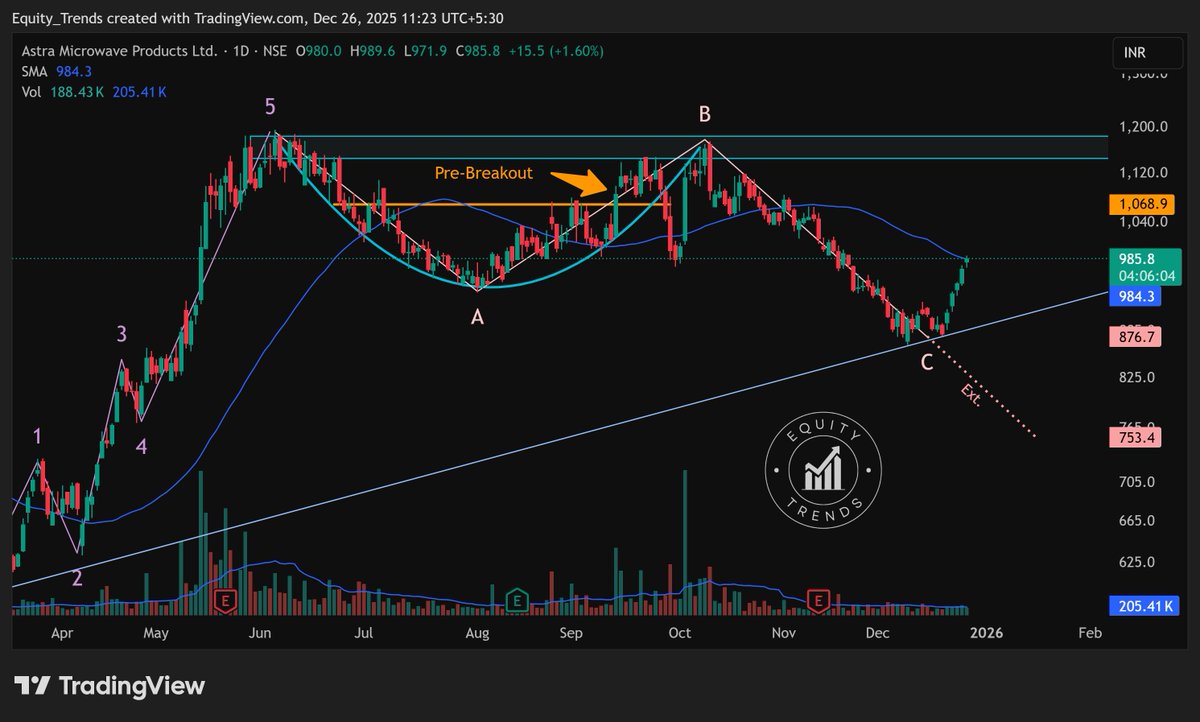Click the TradingView logo at the bottom left
The image size is (1200, 722).
tap(110, 686)
